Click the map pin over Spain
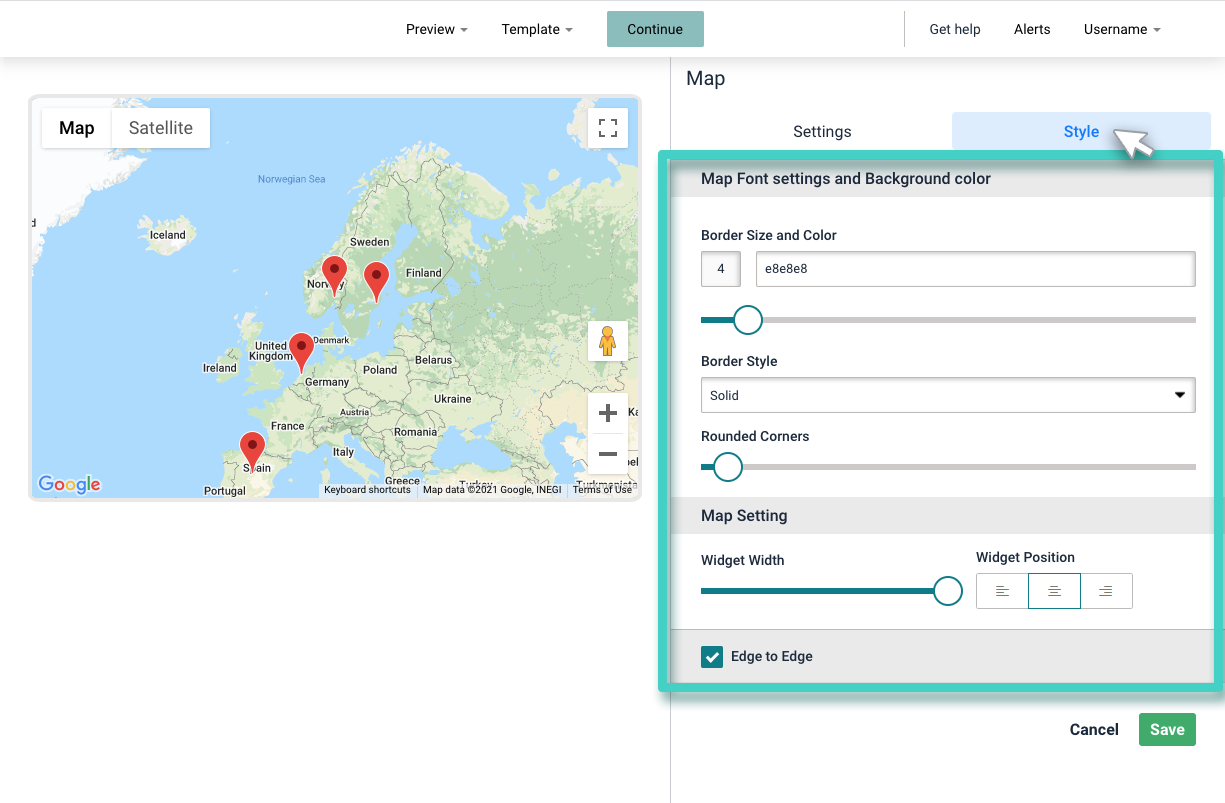This screenshot has height=803, width=1225. [x=253, y=451]
